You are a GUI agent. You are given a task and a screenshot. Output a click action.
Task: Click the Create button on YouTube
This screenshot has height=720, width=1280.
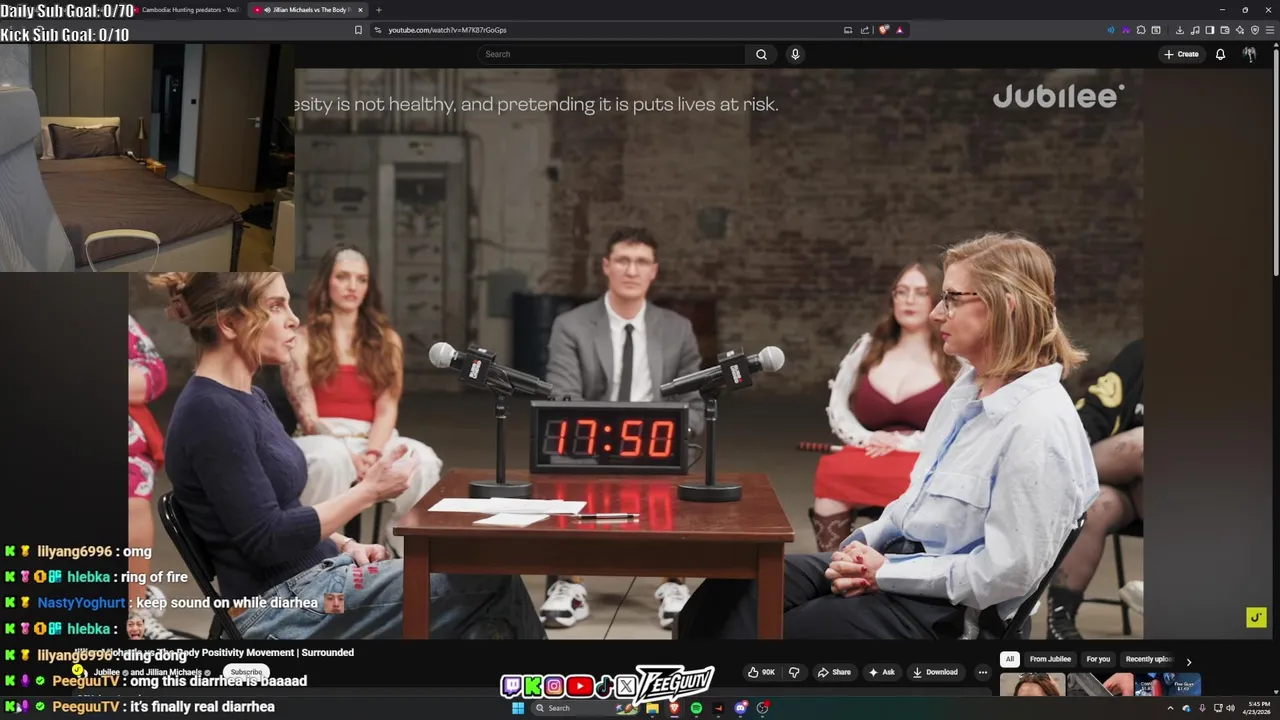[1181, 54]
